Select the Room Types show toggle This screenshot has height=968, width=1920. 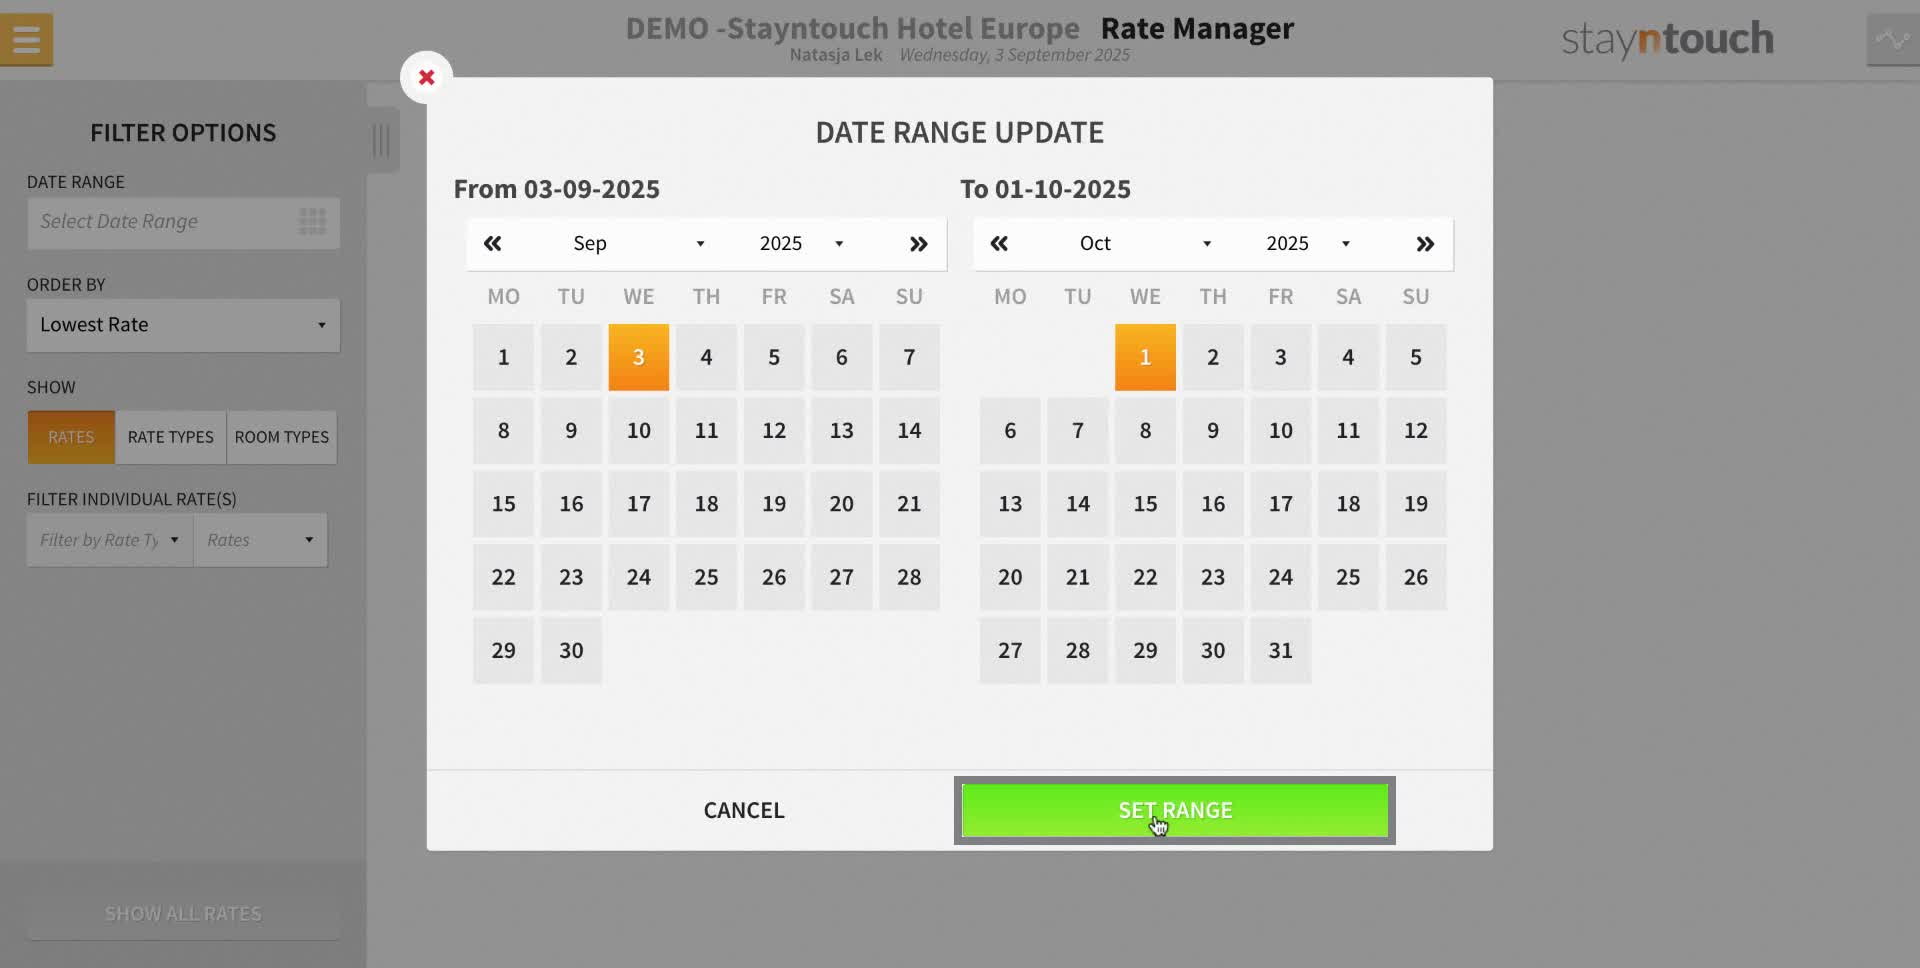click(282, 437)
